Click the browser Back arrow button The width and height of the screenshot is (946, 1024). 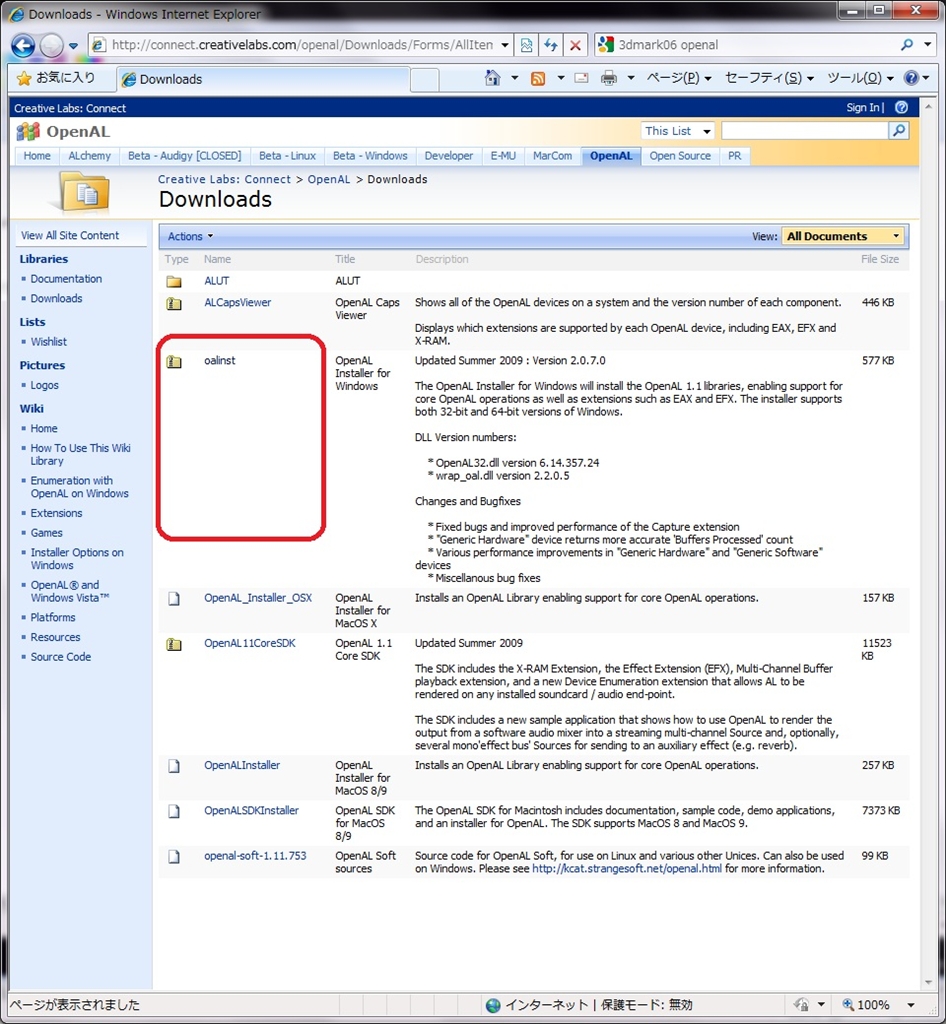pos(24,45)
